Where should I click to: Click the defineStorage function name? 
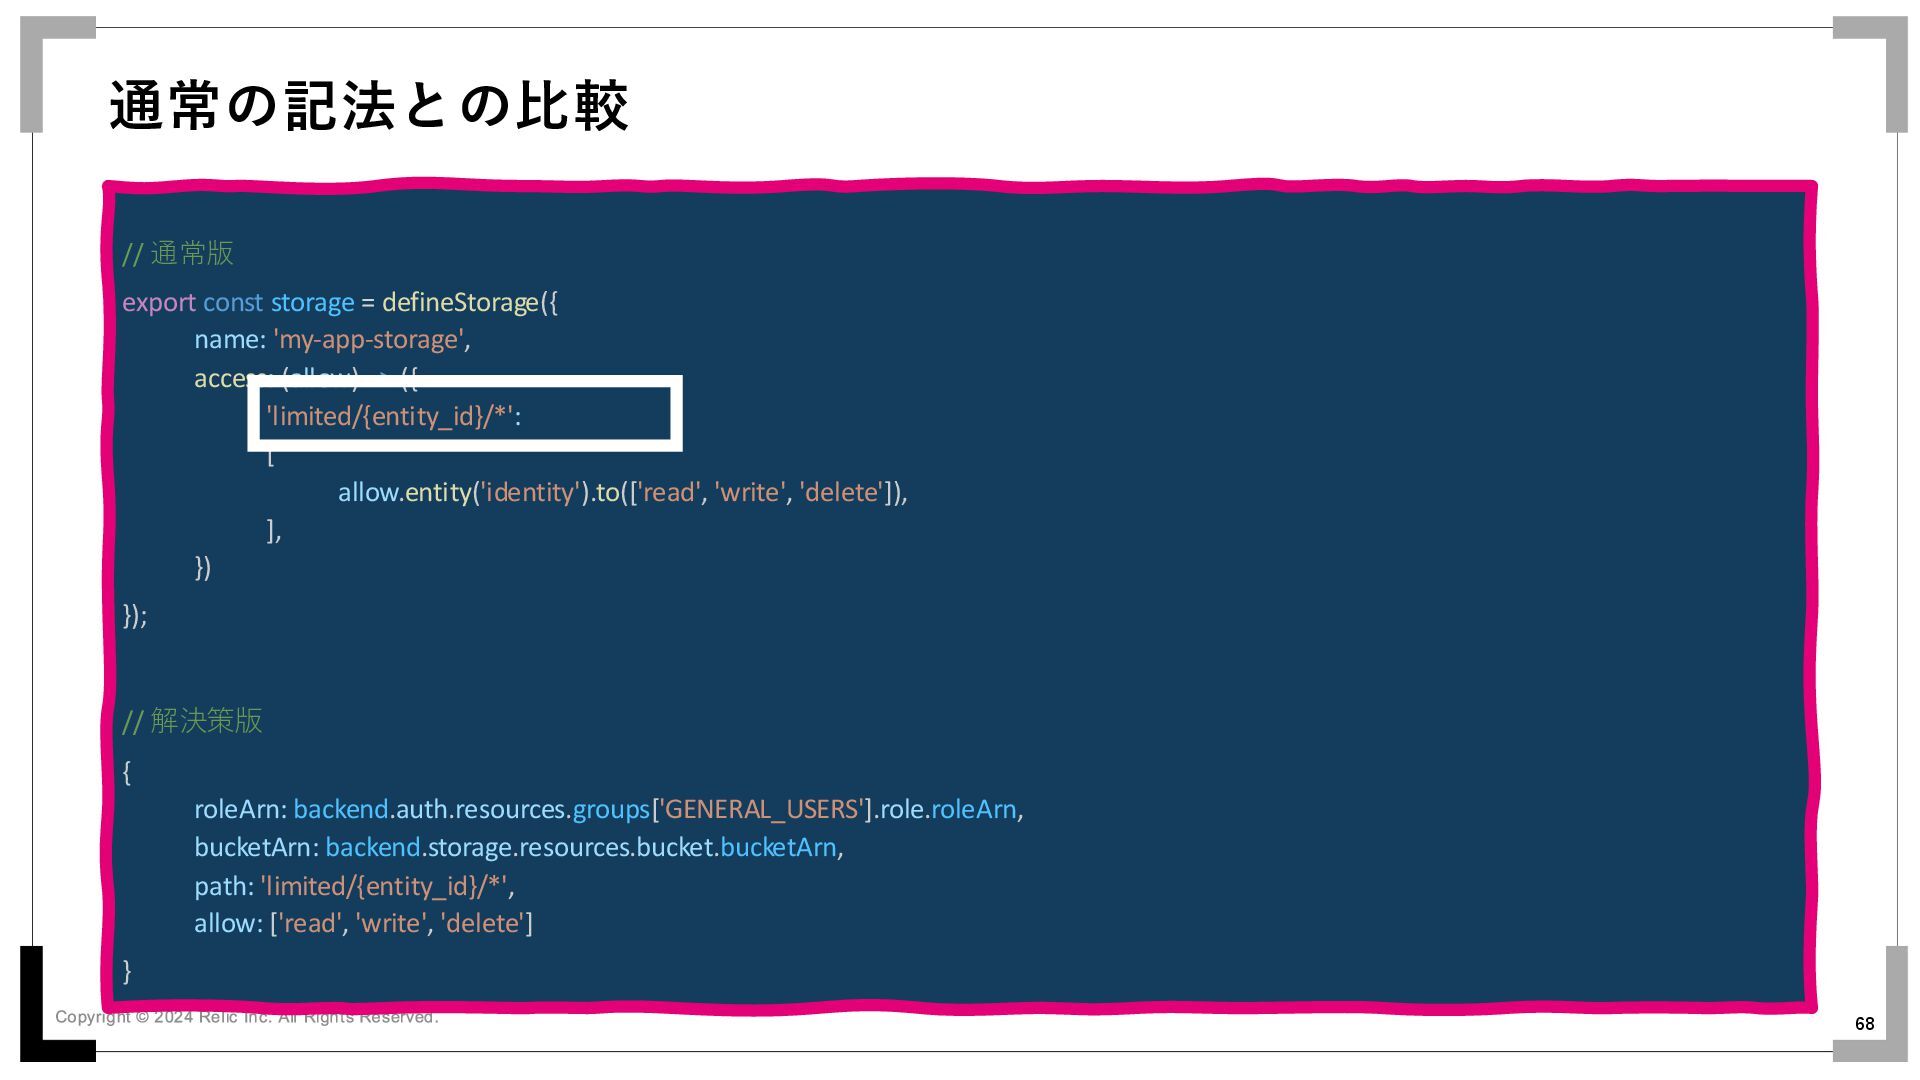tap(460, 302)
